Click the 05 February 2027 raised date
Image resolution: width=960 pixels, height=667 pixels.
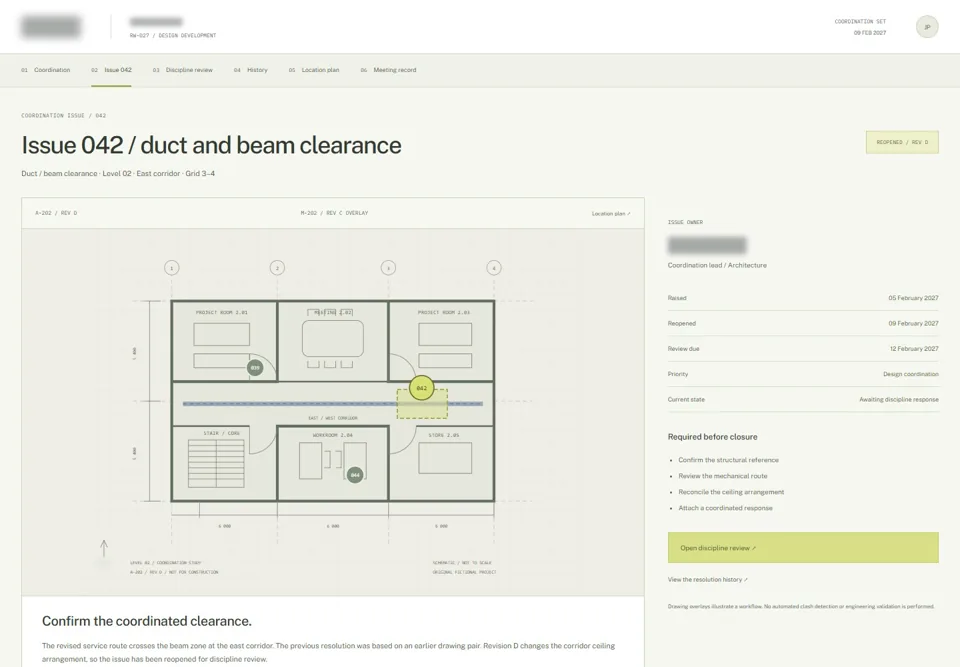tap(913, 298)
